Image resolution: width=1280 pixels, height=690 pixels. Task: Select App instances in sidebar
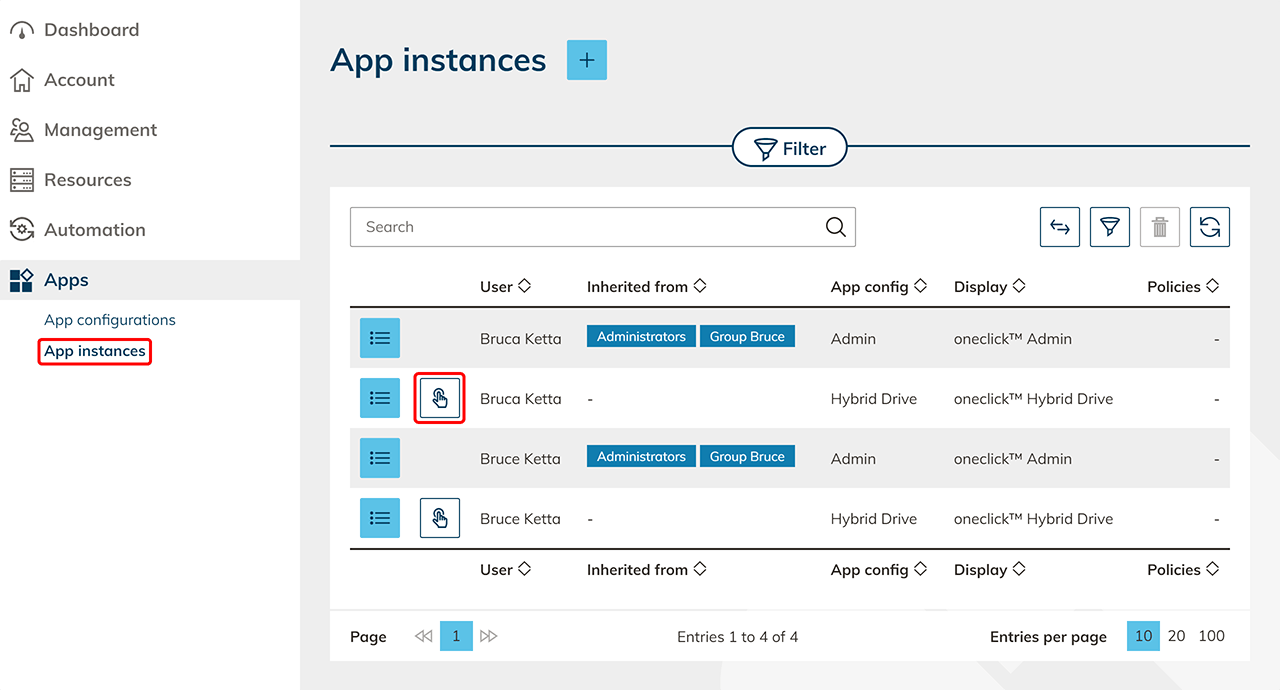click(95, 351)
